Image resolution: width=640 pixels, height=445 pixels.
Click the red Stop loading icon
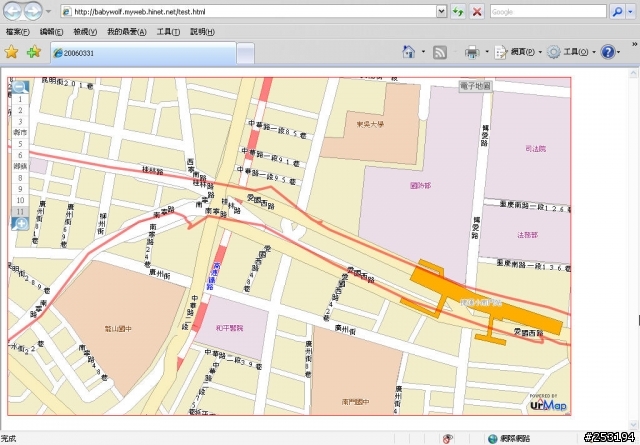click(x=476, y=12)
